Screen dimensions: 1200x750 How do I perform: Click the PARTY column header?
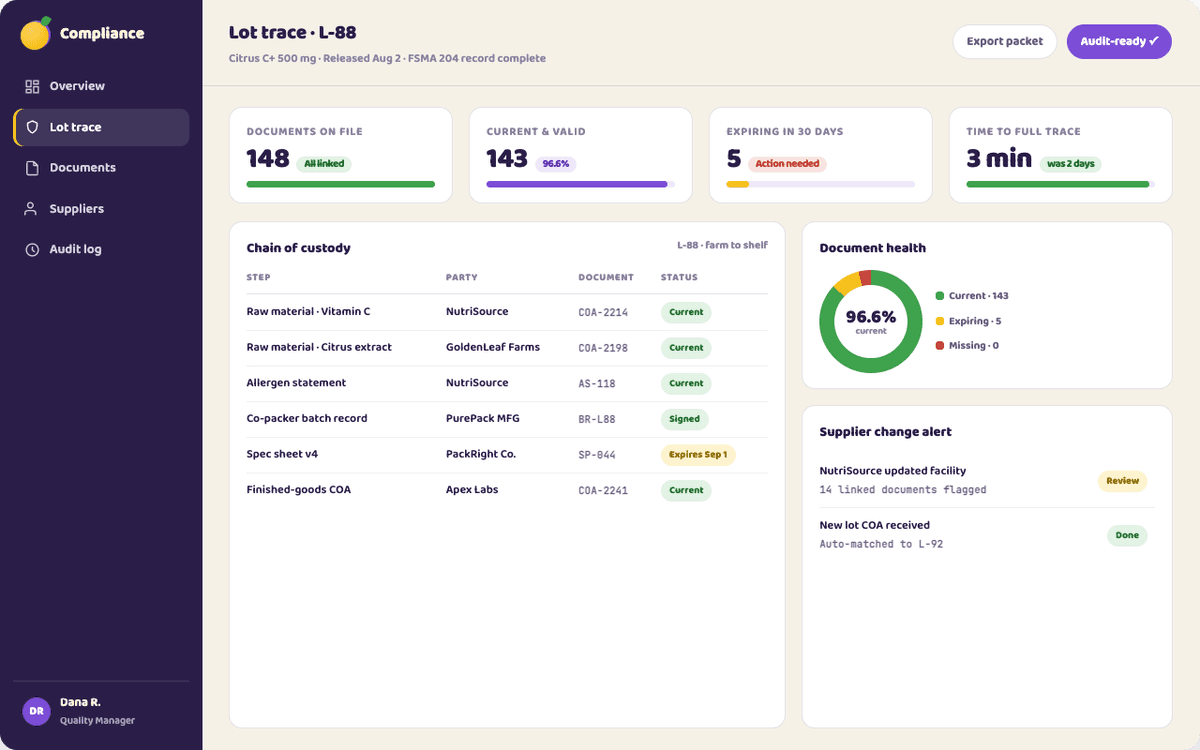click(462, 277)
